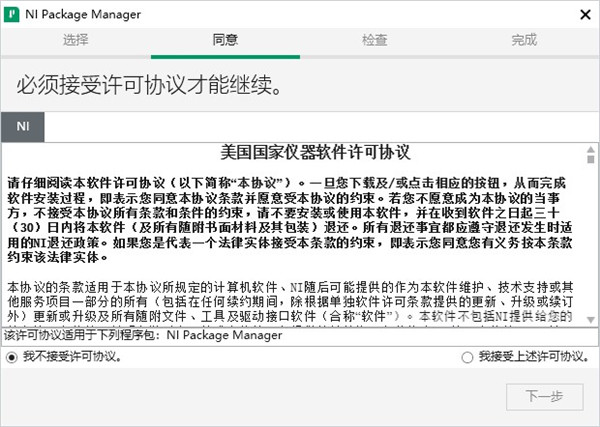Screen dimensions: 600x427
Task: Click the line 该许可协议适用于下列程序包: NI Package Manager
Action: click(143, 335)
